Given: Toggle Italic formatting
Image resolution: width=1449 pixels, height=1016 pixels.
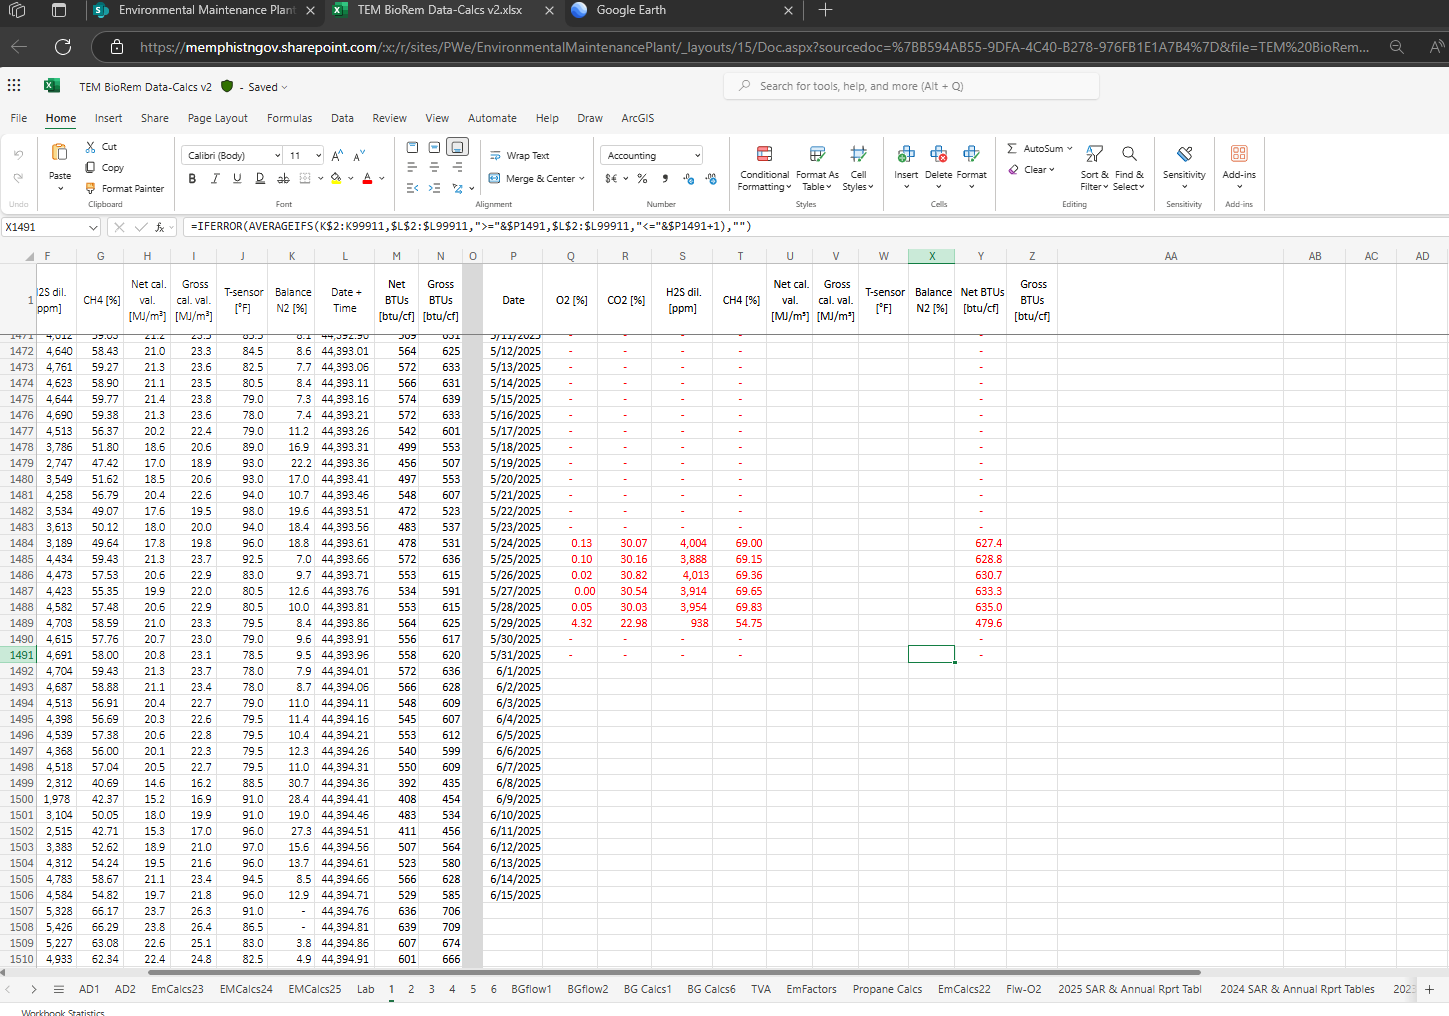Looking at the screenshot, I should pyautogui.click(x=214, y=179).
